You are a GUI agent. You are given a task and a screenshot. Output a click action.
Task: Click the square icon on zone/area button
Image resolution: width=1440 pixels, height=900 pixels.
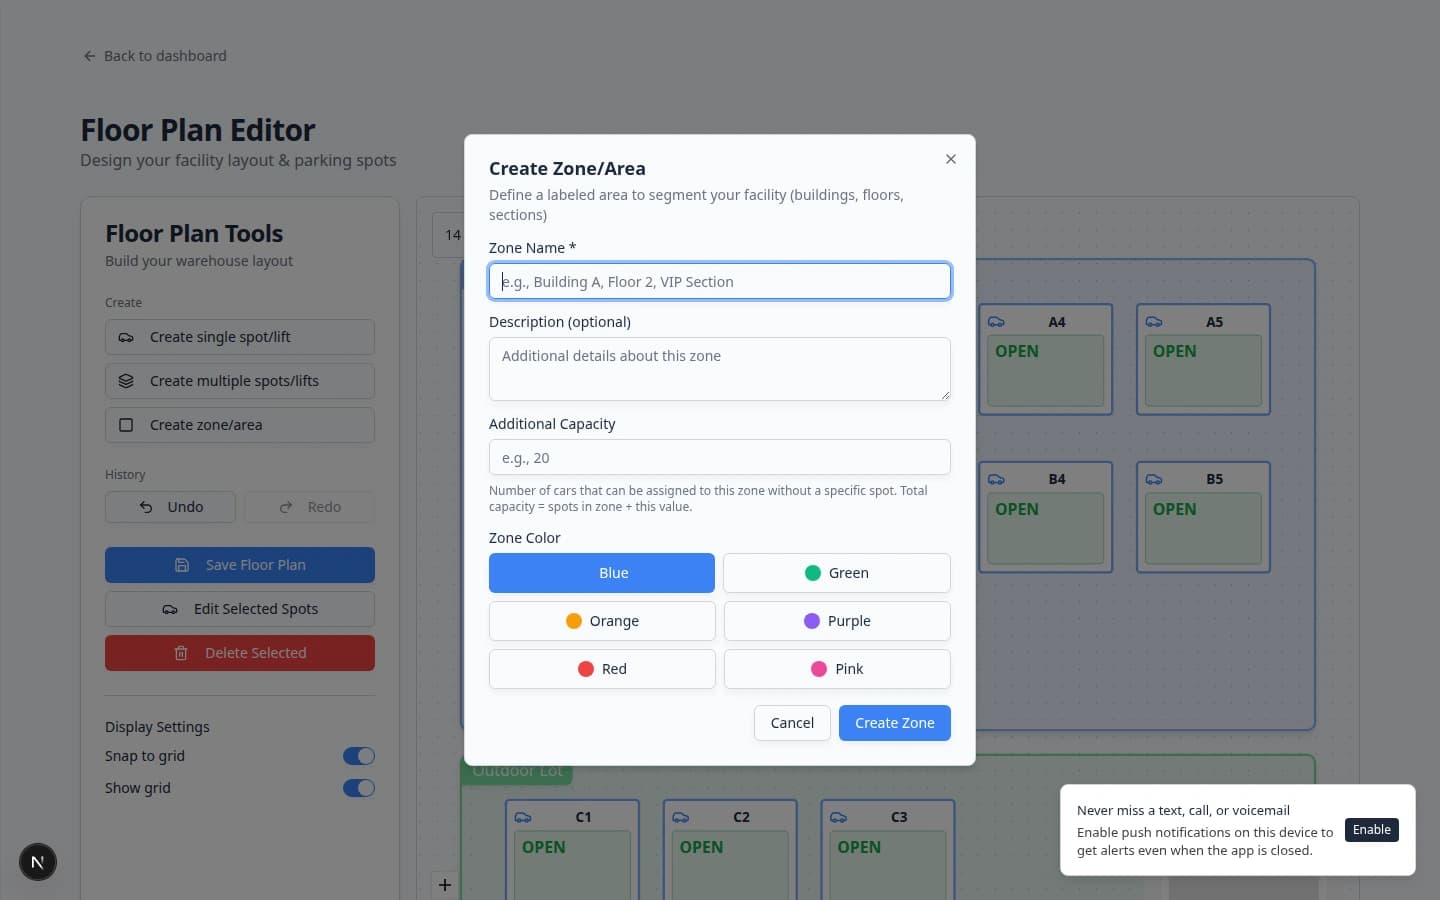[126, 425]
